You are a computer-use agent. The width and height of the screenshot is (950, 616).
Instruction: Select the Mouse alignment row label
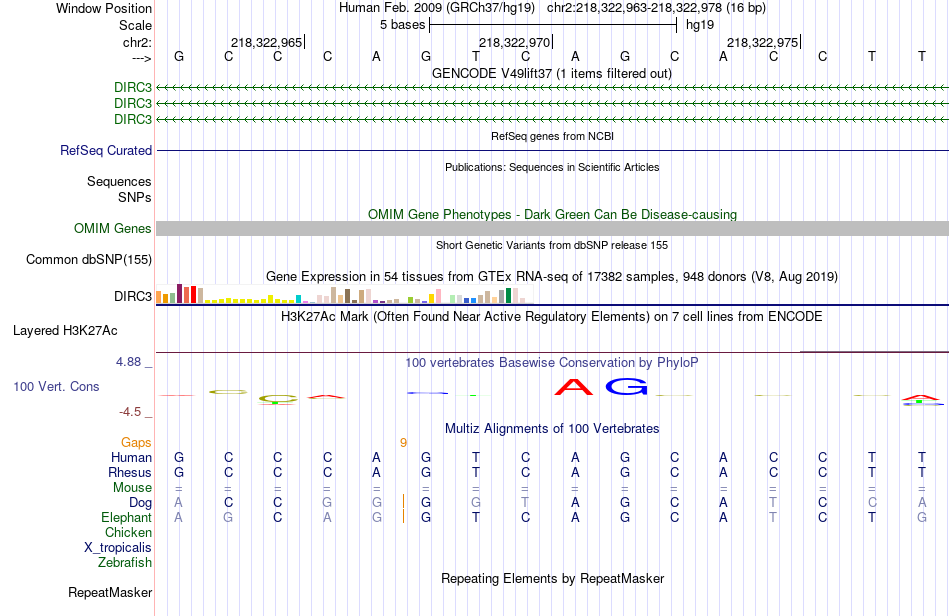point(132,488)
